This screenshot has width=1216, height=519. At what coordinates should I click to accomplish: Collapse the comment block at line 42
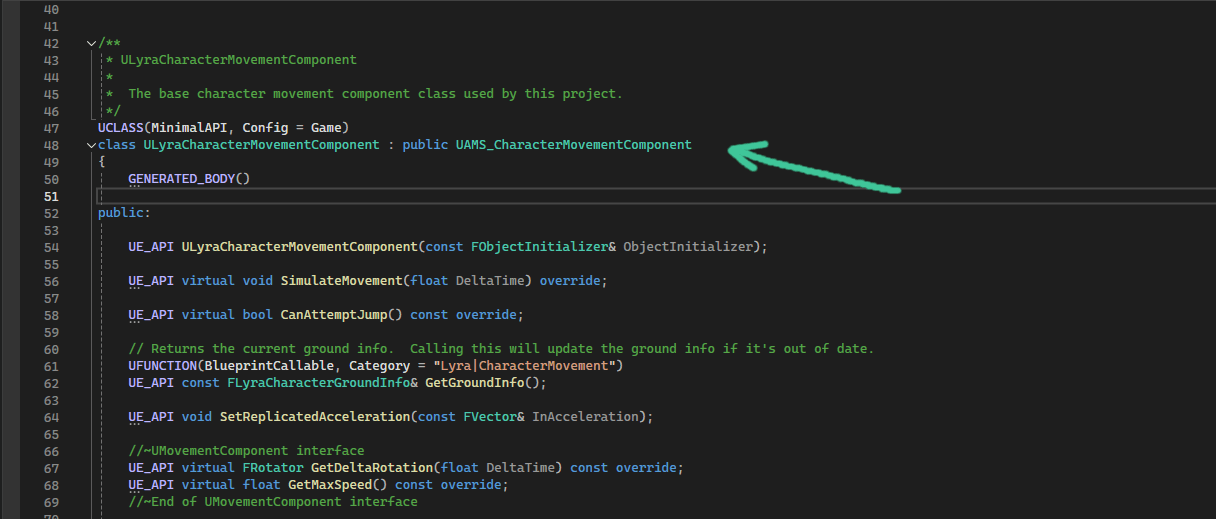92,43
